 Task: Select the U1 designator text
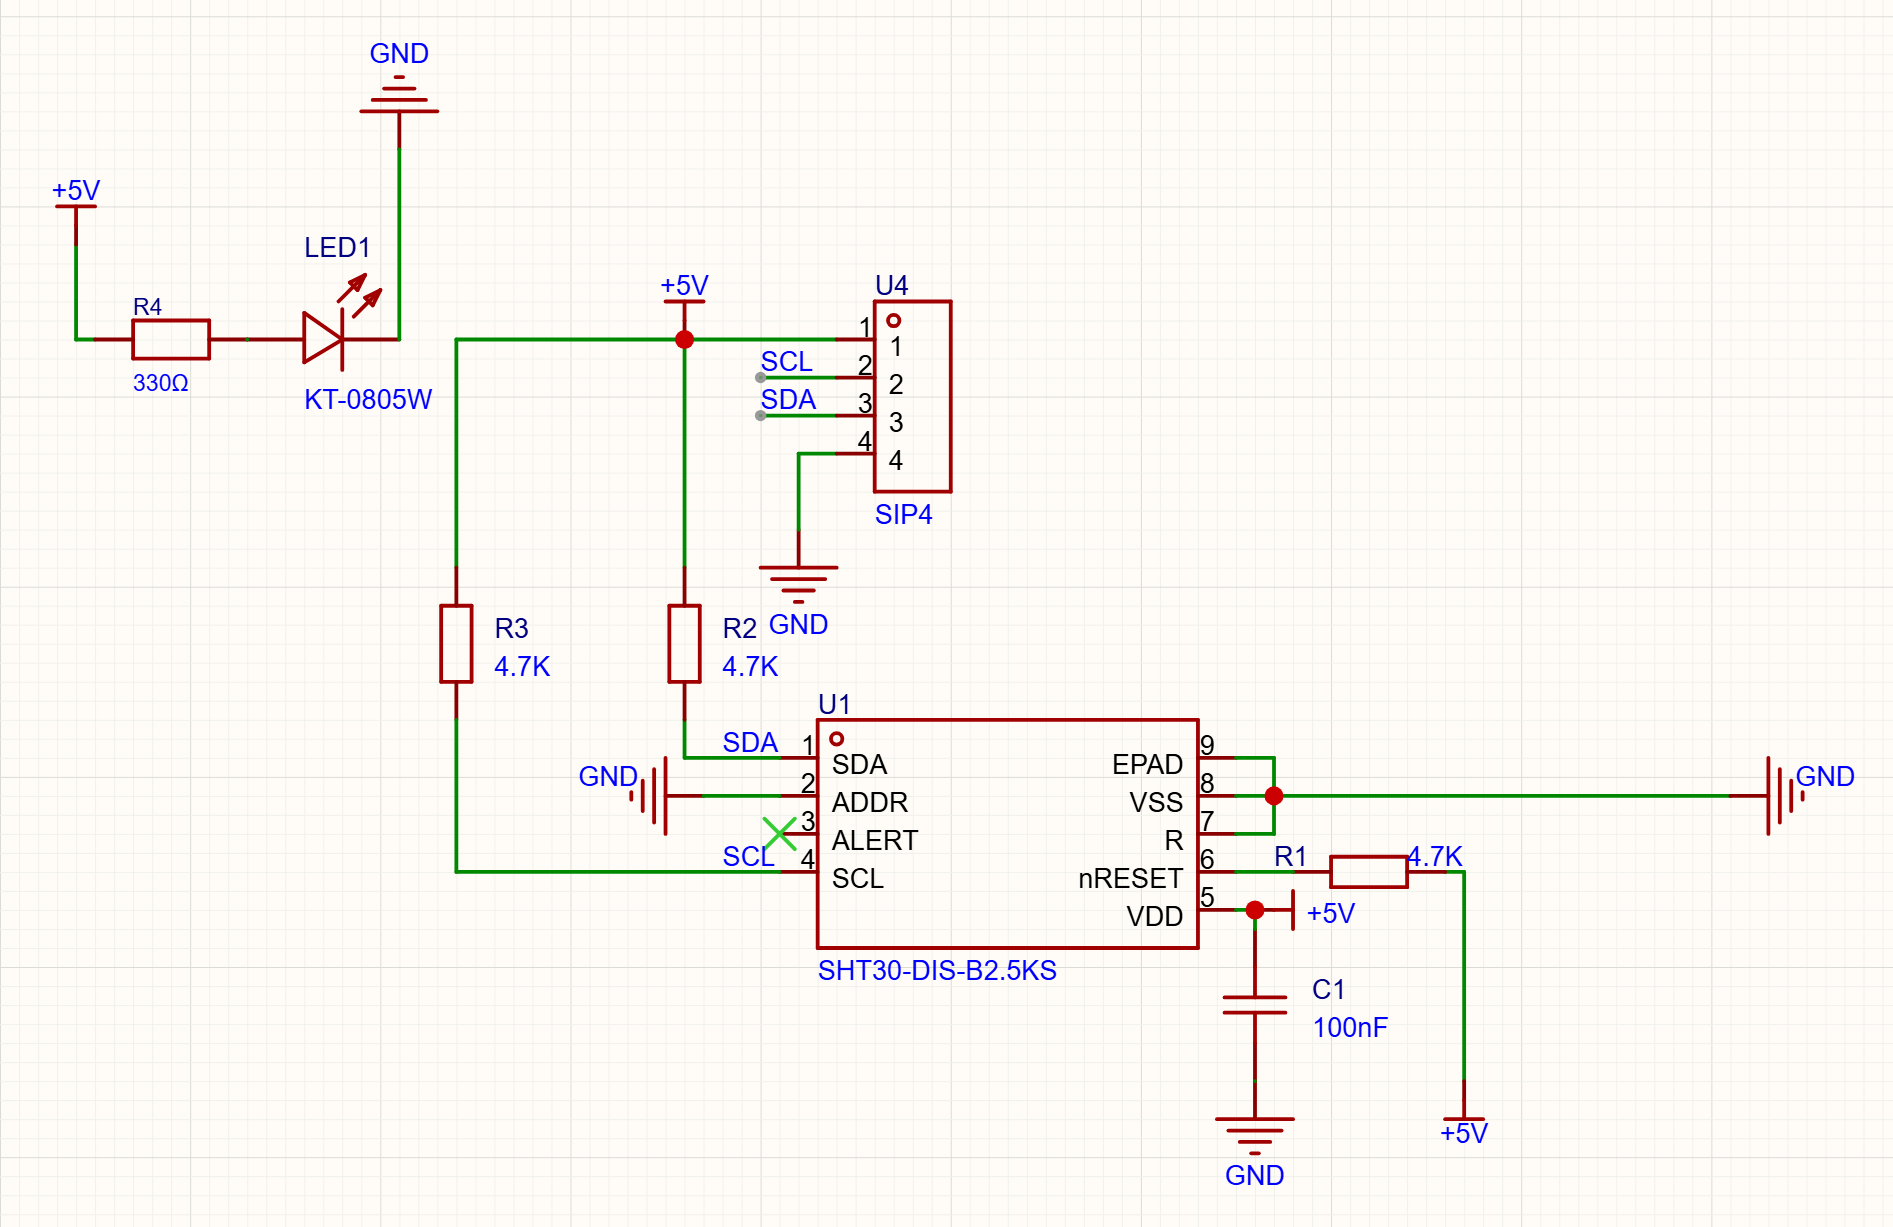834,704
